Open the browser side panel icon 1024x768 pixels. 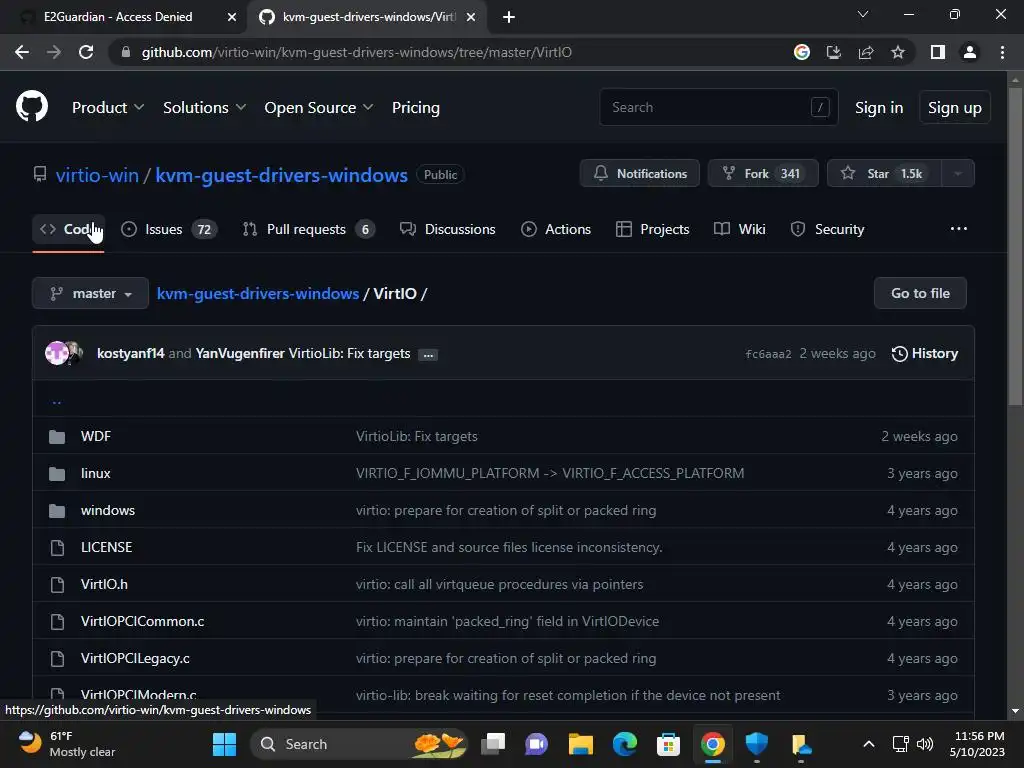[x=938, y=52]
